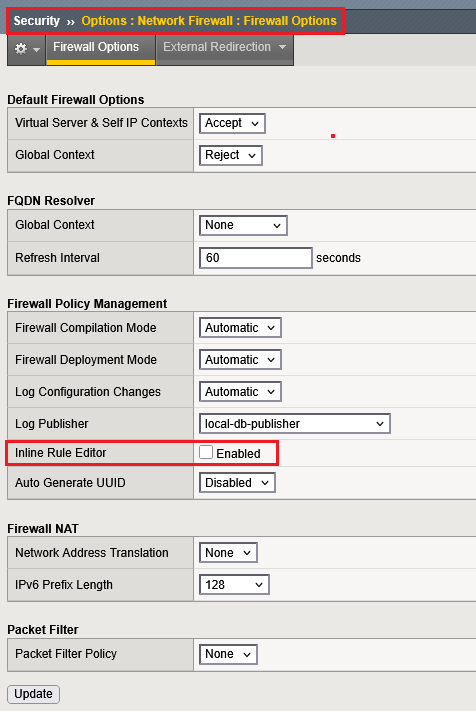Open IPv6 Prefix Length dropdown
The width and height of the screenshot is (476, 711).
click(234, 585)
